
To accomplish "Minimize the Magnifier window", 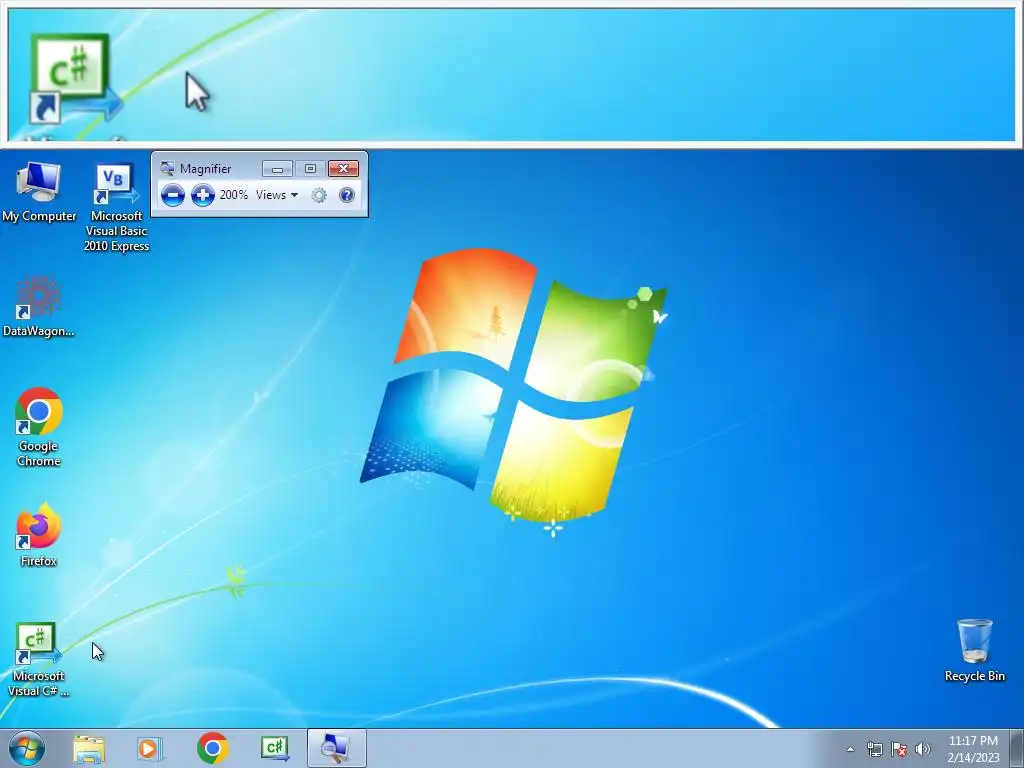I will [x=277, y=169].
